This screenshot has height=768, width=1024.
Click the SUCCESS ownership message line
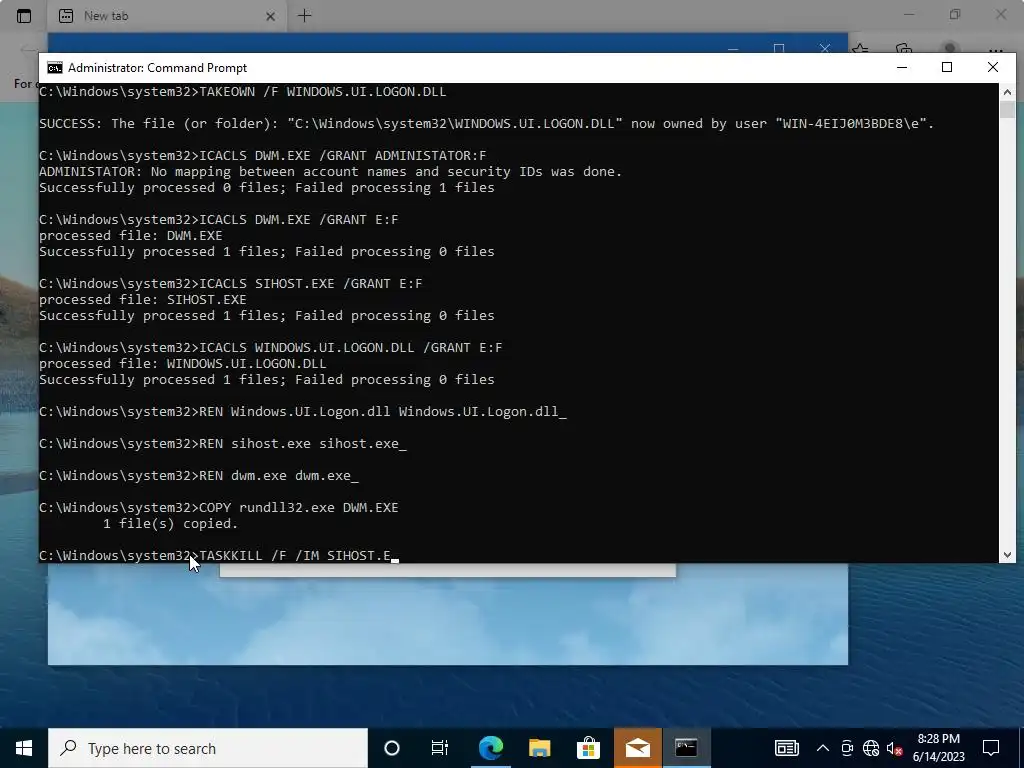(487, 123)
